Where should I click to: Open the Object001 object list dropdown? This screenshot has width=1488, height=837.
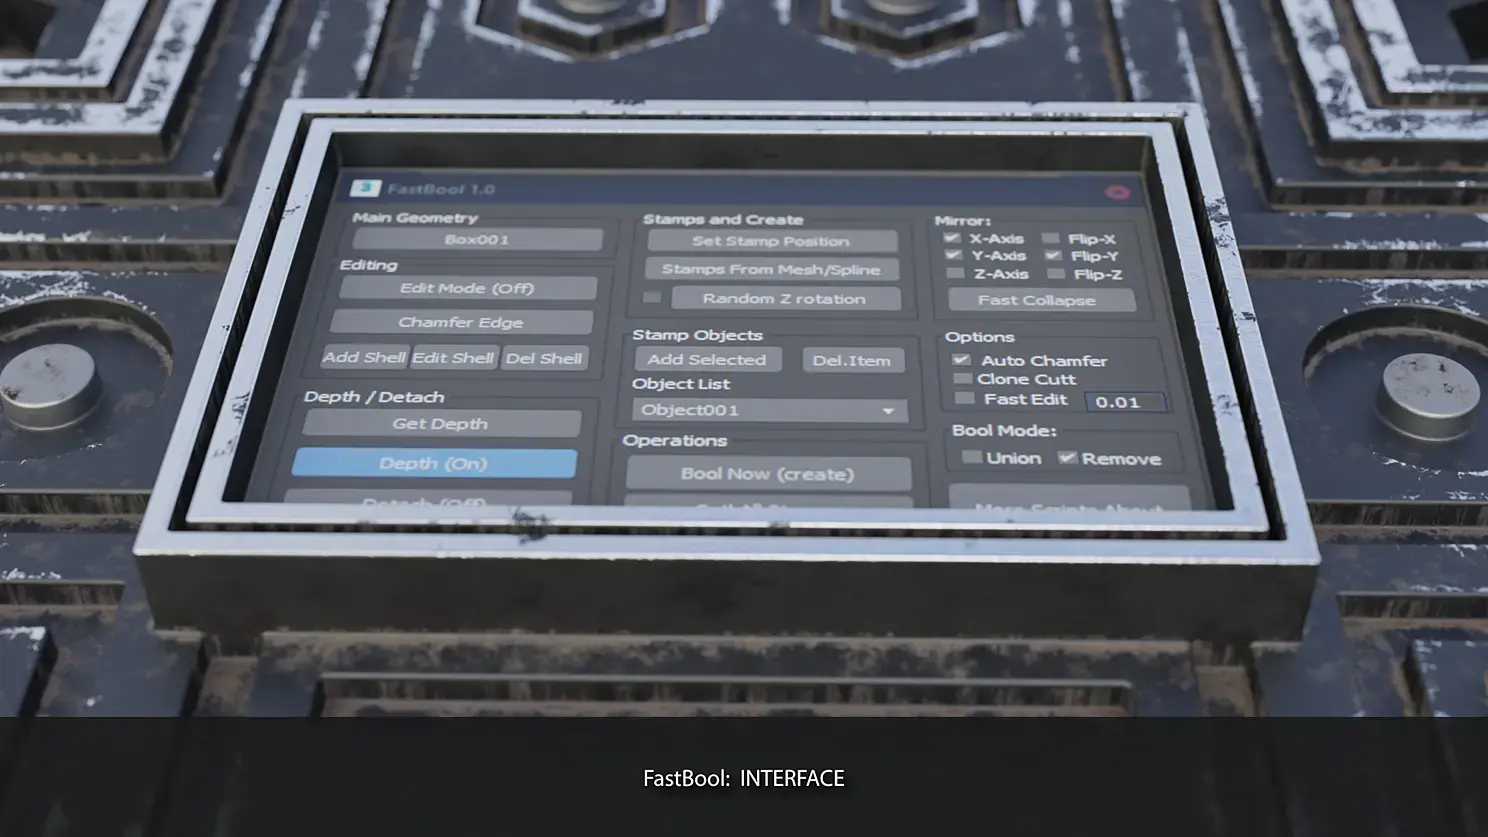click(x=770, y=410)
